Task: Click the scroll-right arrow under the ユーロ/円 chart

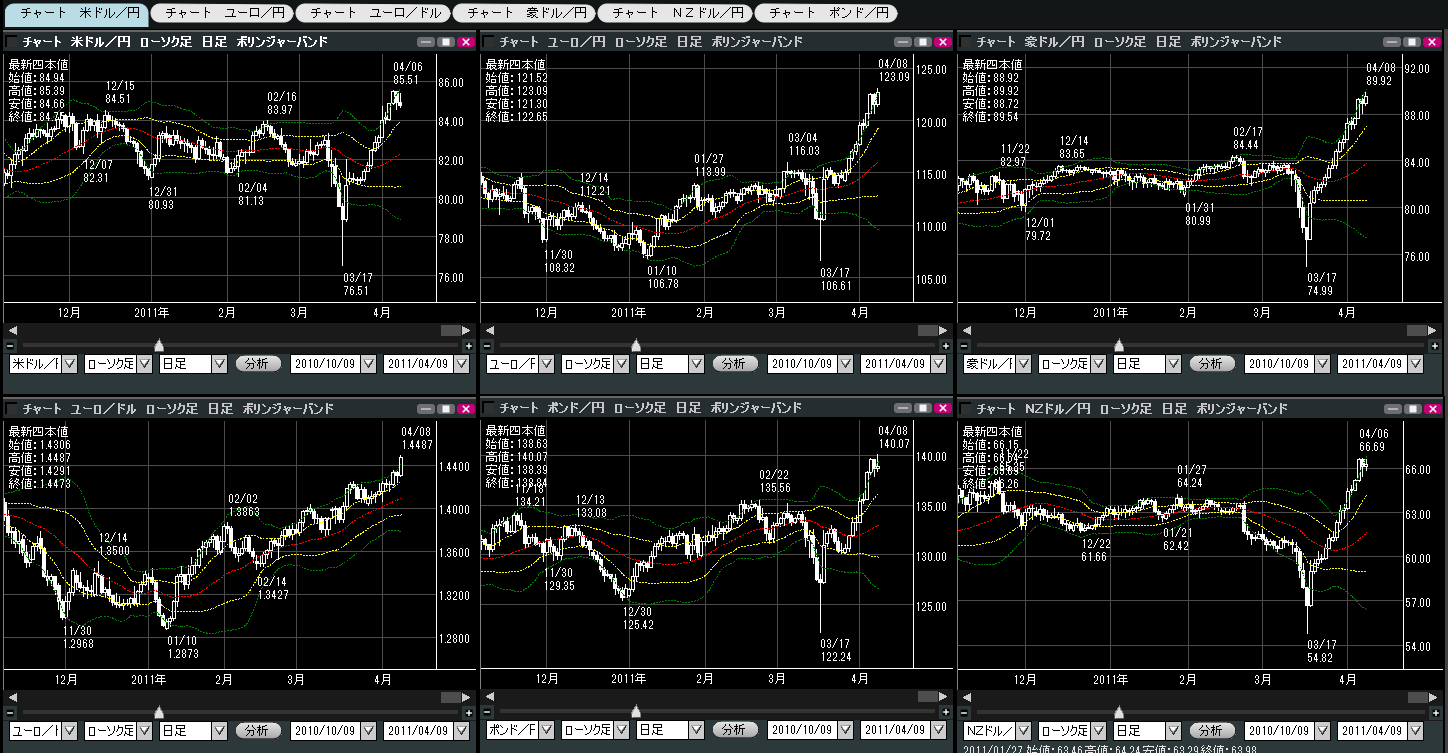Action: pyautogui.click(x=943, y=330)
